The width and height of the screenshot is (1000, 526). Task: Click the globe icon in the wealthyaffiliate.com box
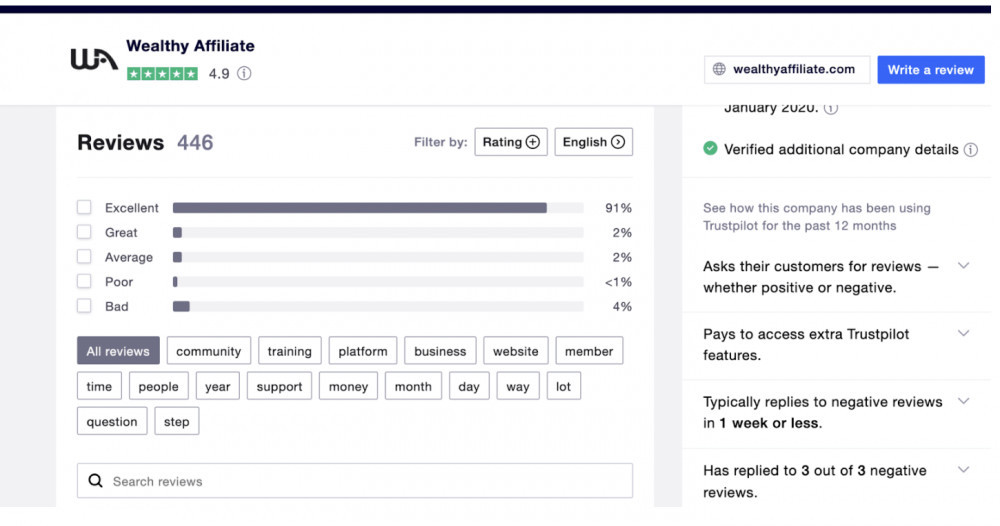(719, 69)
